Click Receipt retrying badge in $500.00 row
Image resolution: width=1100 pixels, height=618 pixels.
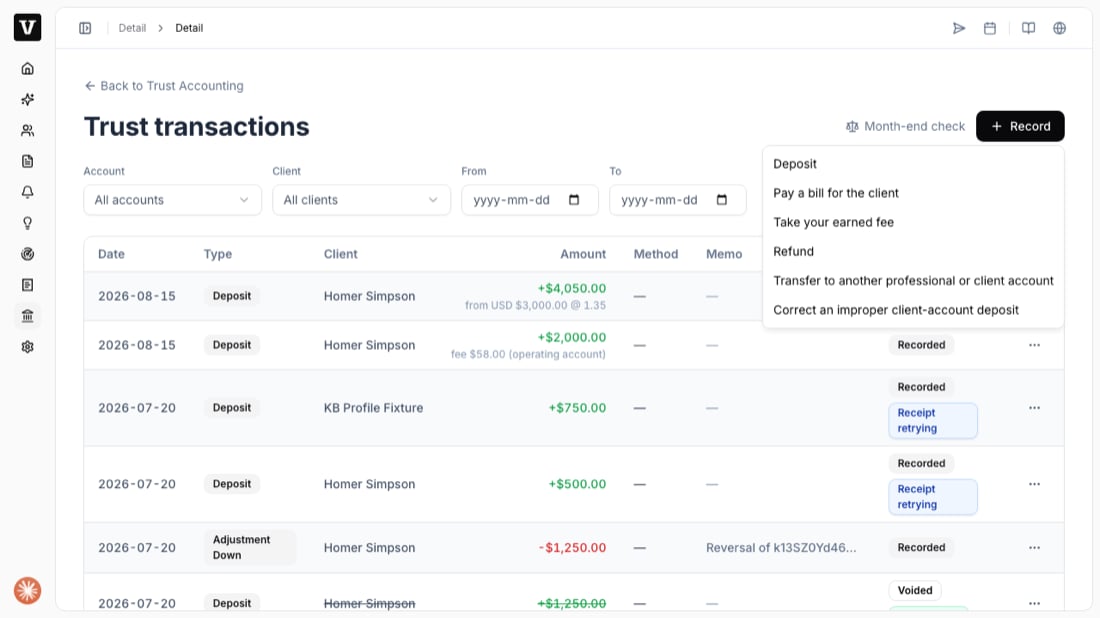pos(932,497)
